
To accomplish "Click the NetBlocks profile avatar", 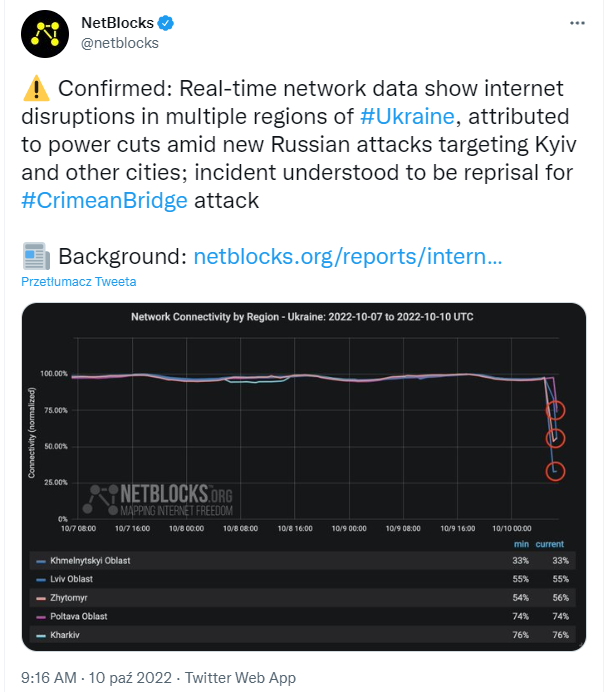I will (43, 32).
